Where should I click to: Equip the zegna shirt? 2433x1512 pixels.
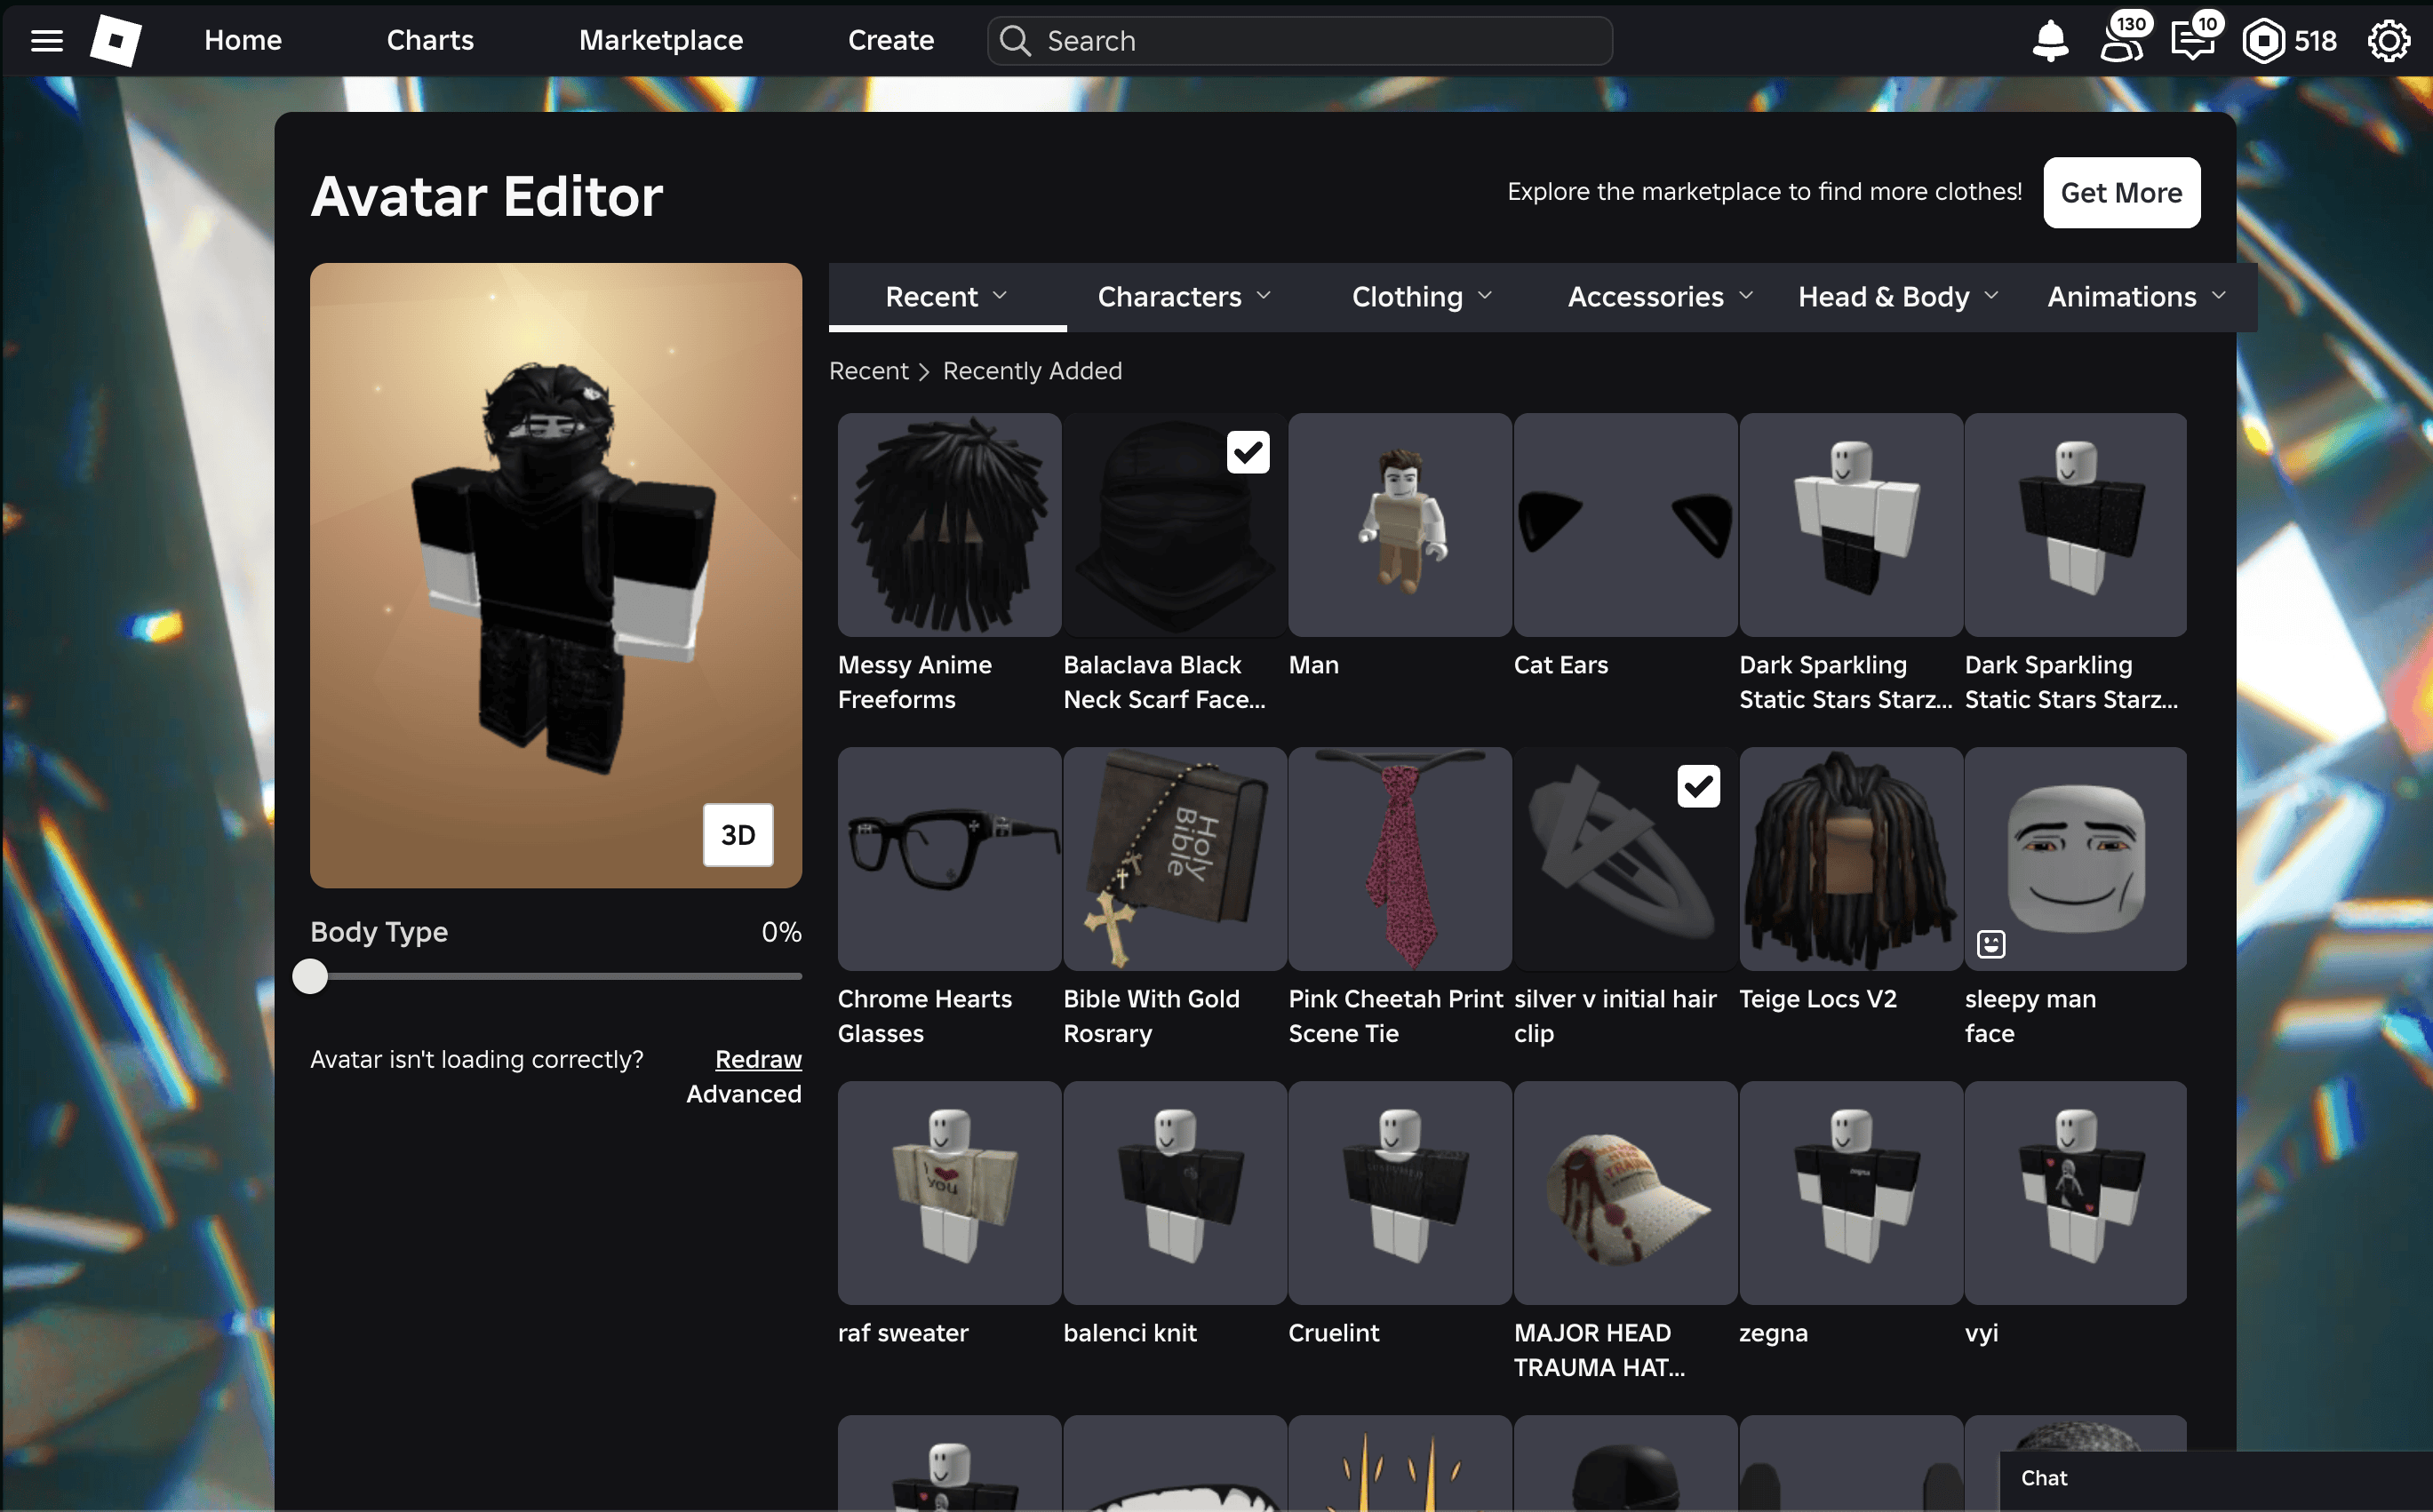point(1851,1193)
